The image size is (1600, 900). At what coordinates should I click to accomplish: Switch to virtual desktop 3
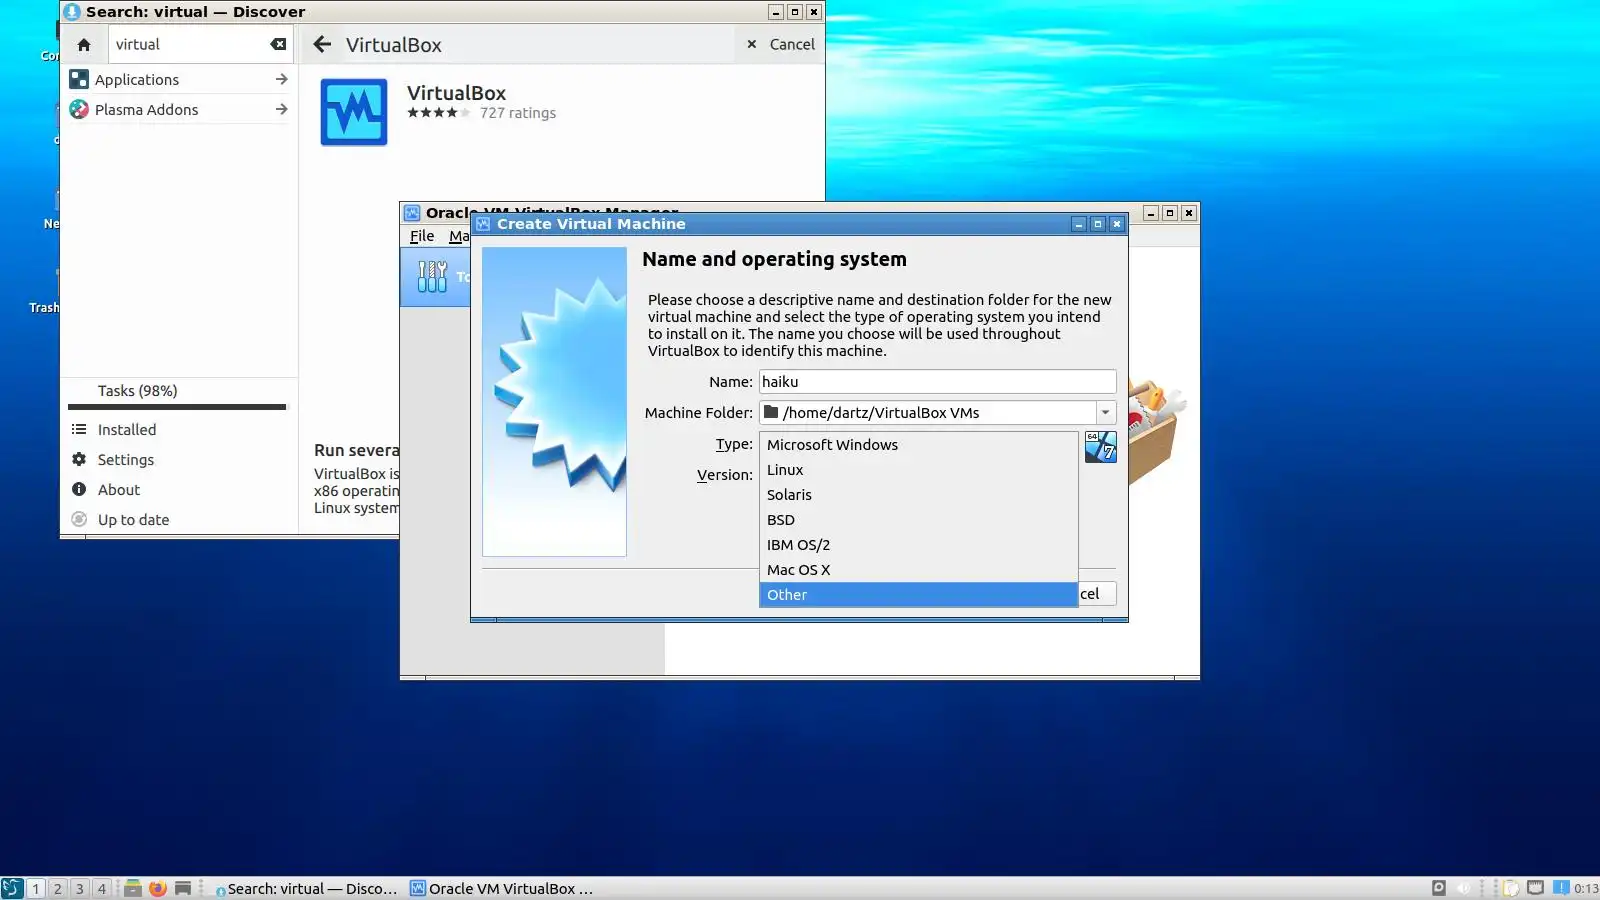coord(80,888)
